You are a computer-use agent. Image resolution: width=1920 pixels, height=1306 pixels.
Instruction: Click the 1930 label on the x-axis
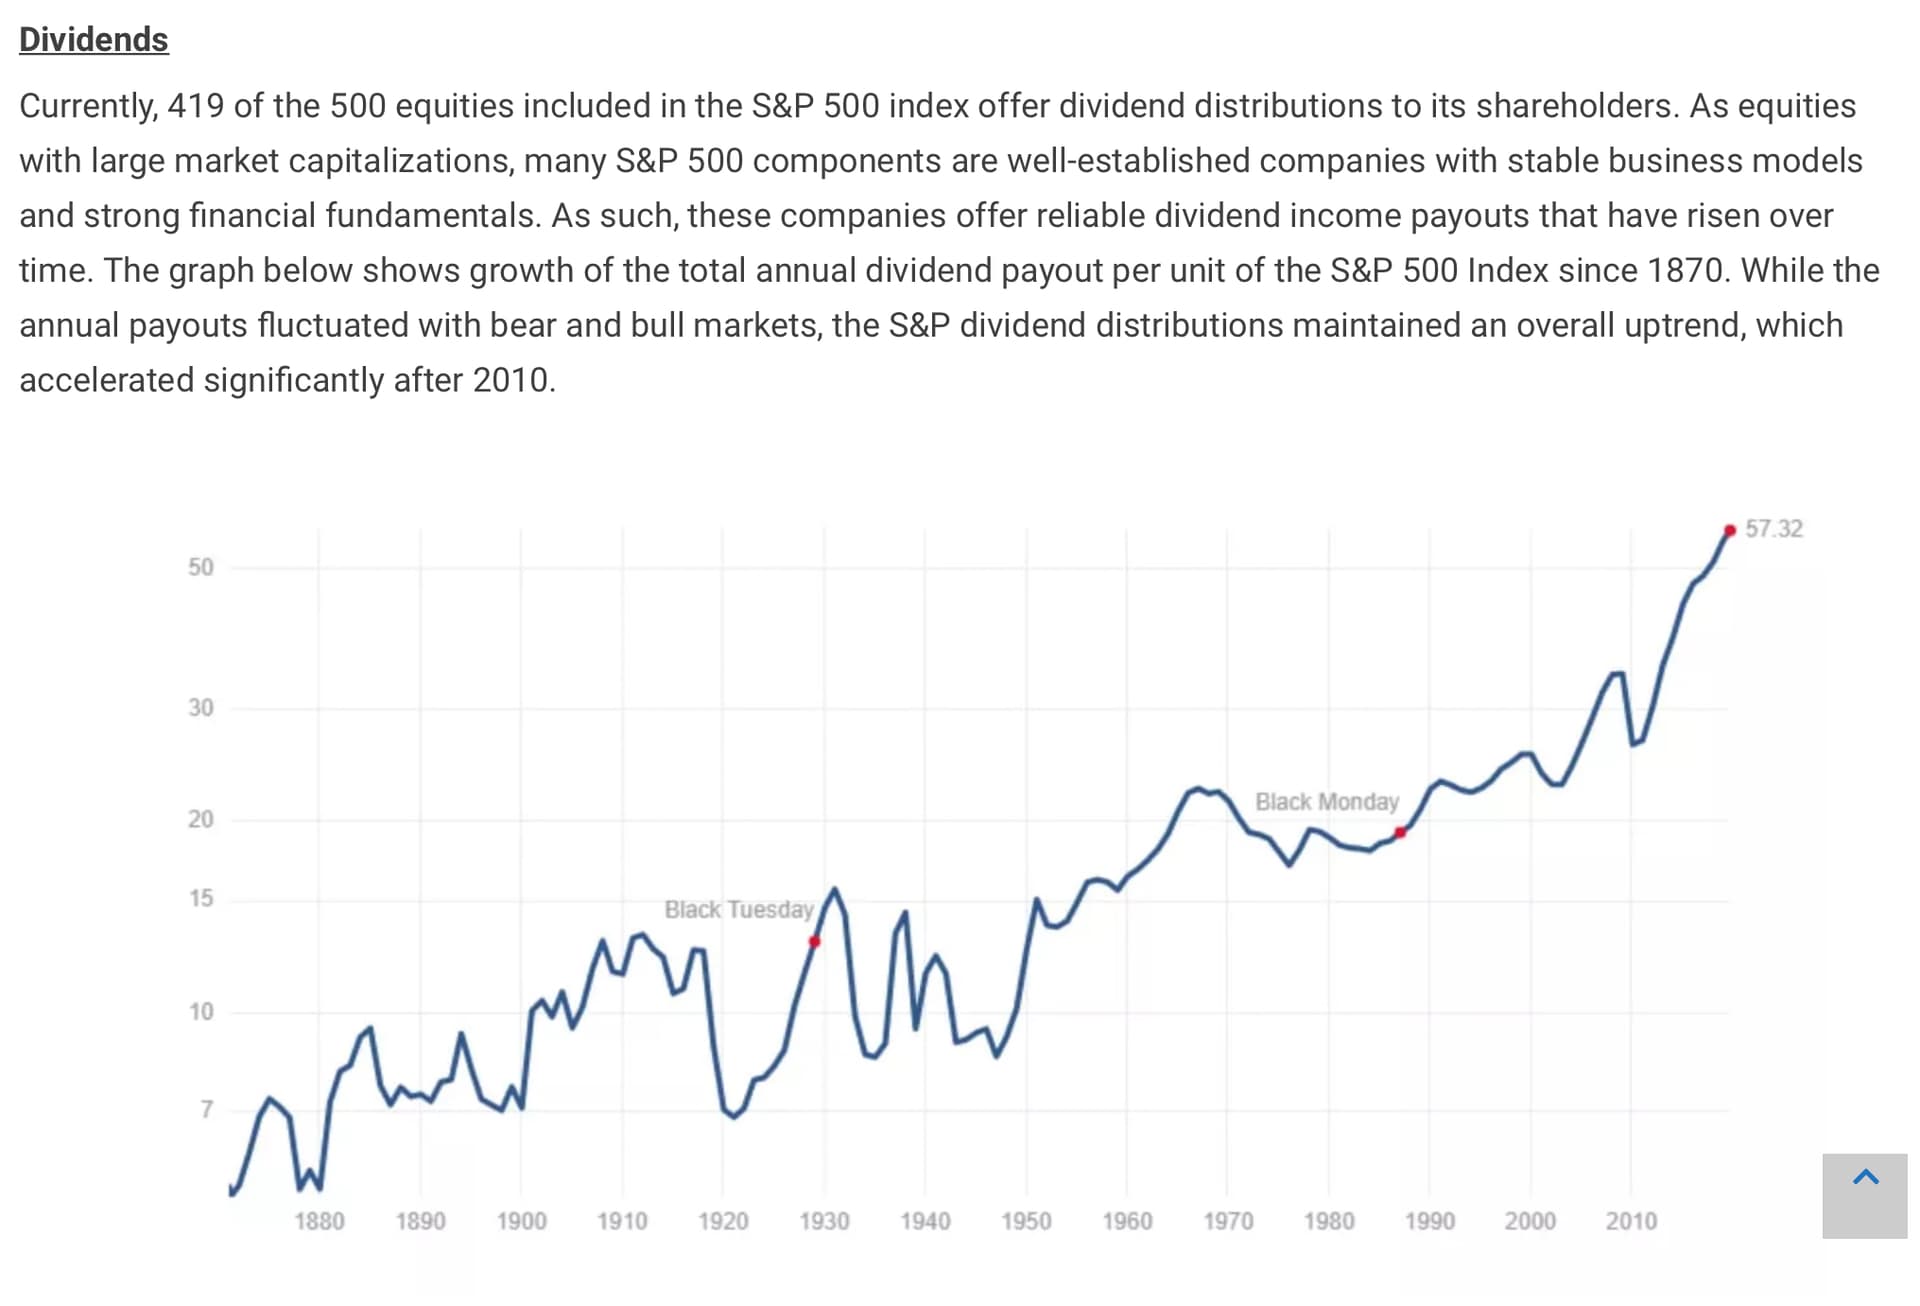click(x=824, y=1221)
